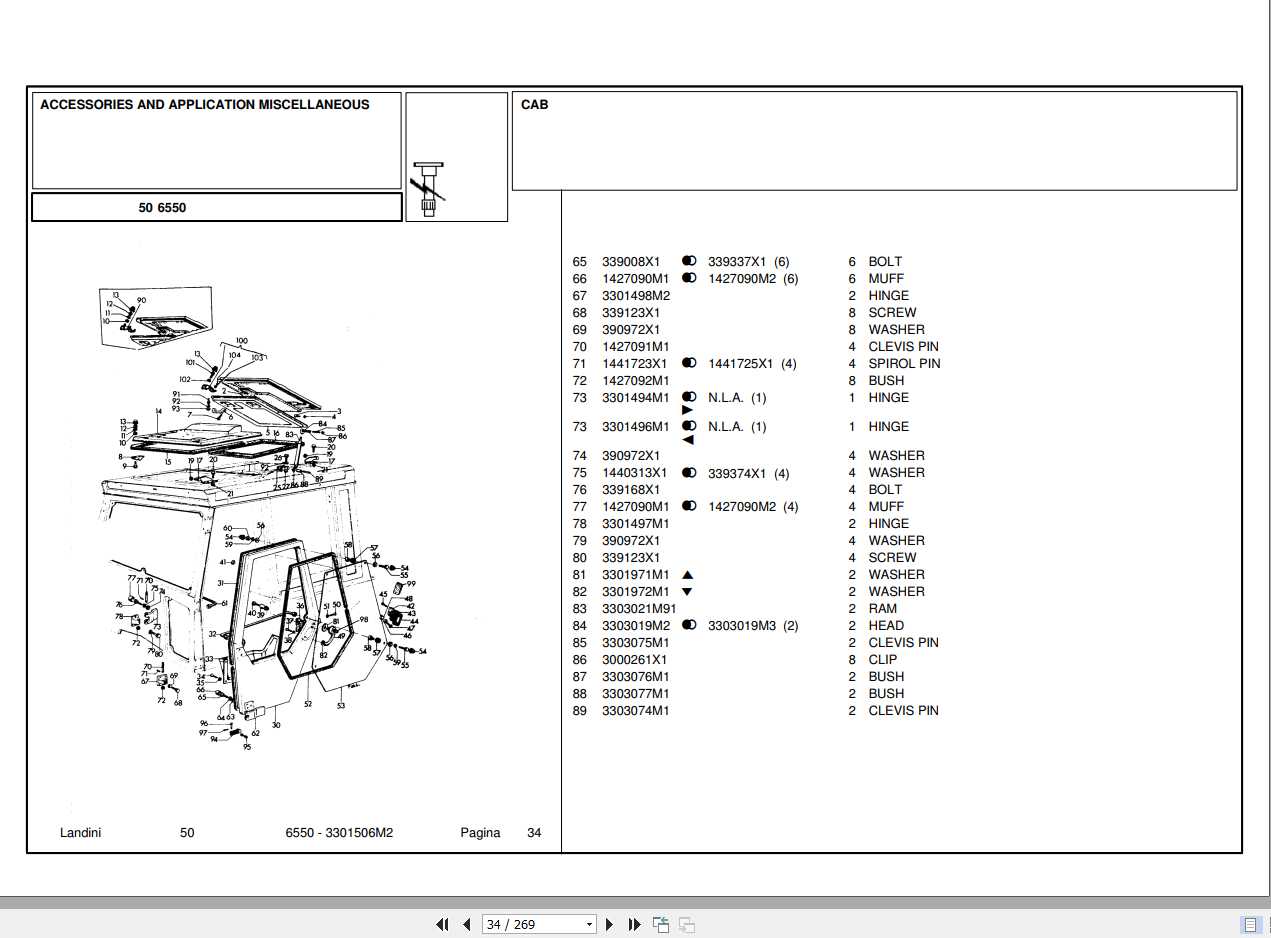The width and height of the screenshot is (1271, 938).
Task: Click the right-pointing arrow marker next to 3301494M1
Action: [688, 408]
